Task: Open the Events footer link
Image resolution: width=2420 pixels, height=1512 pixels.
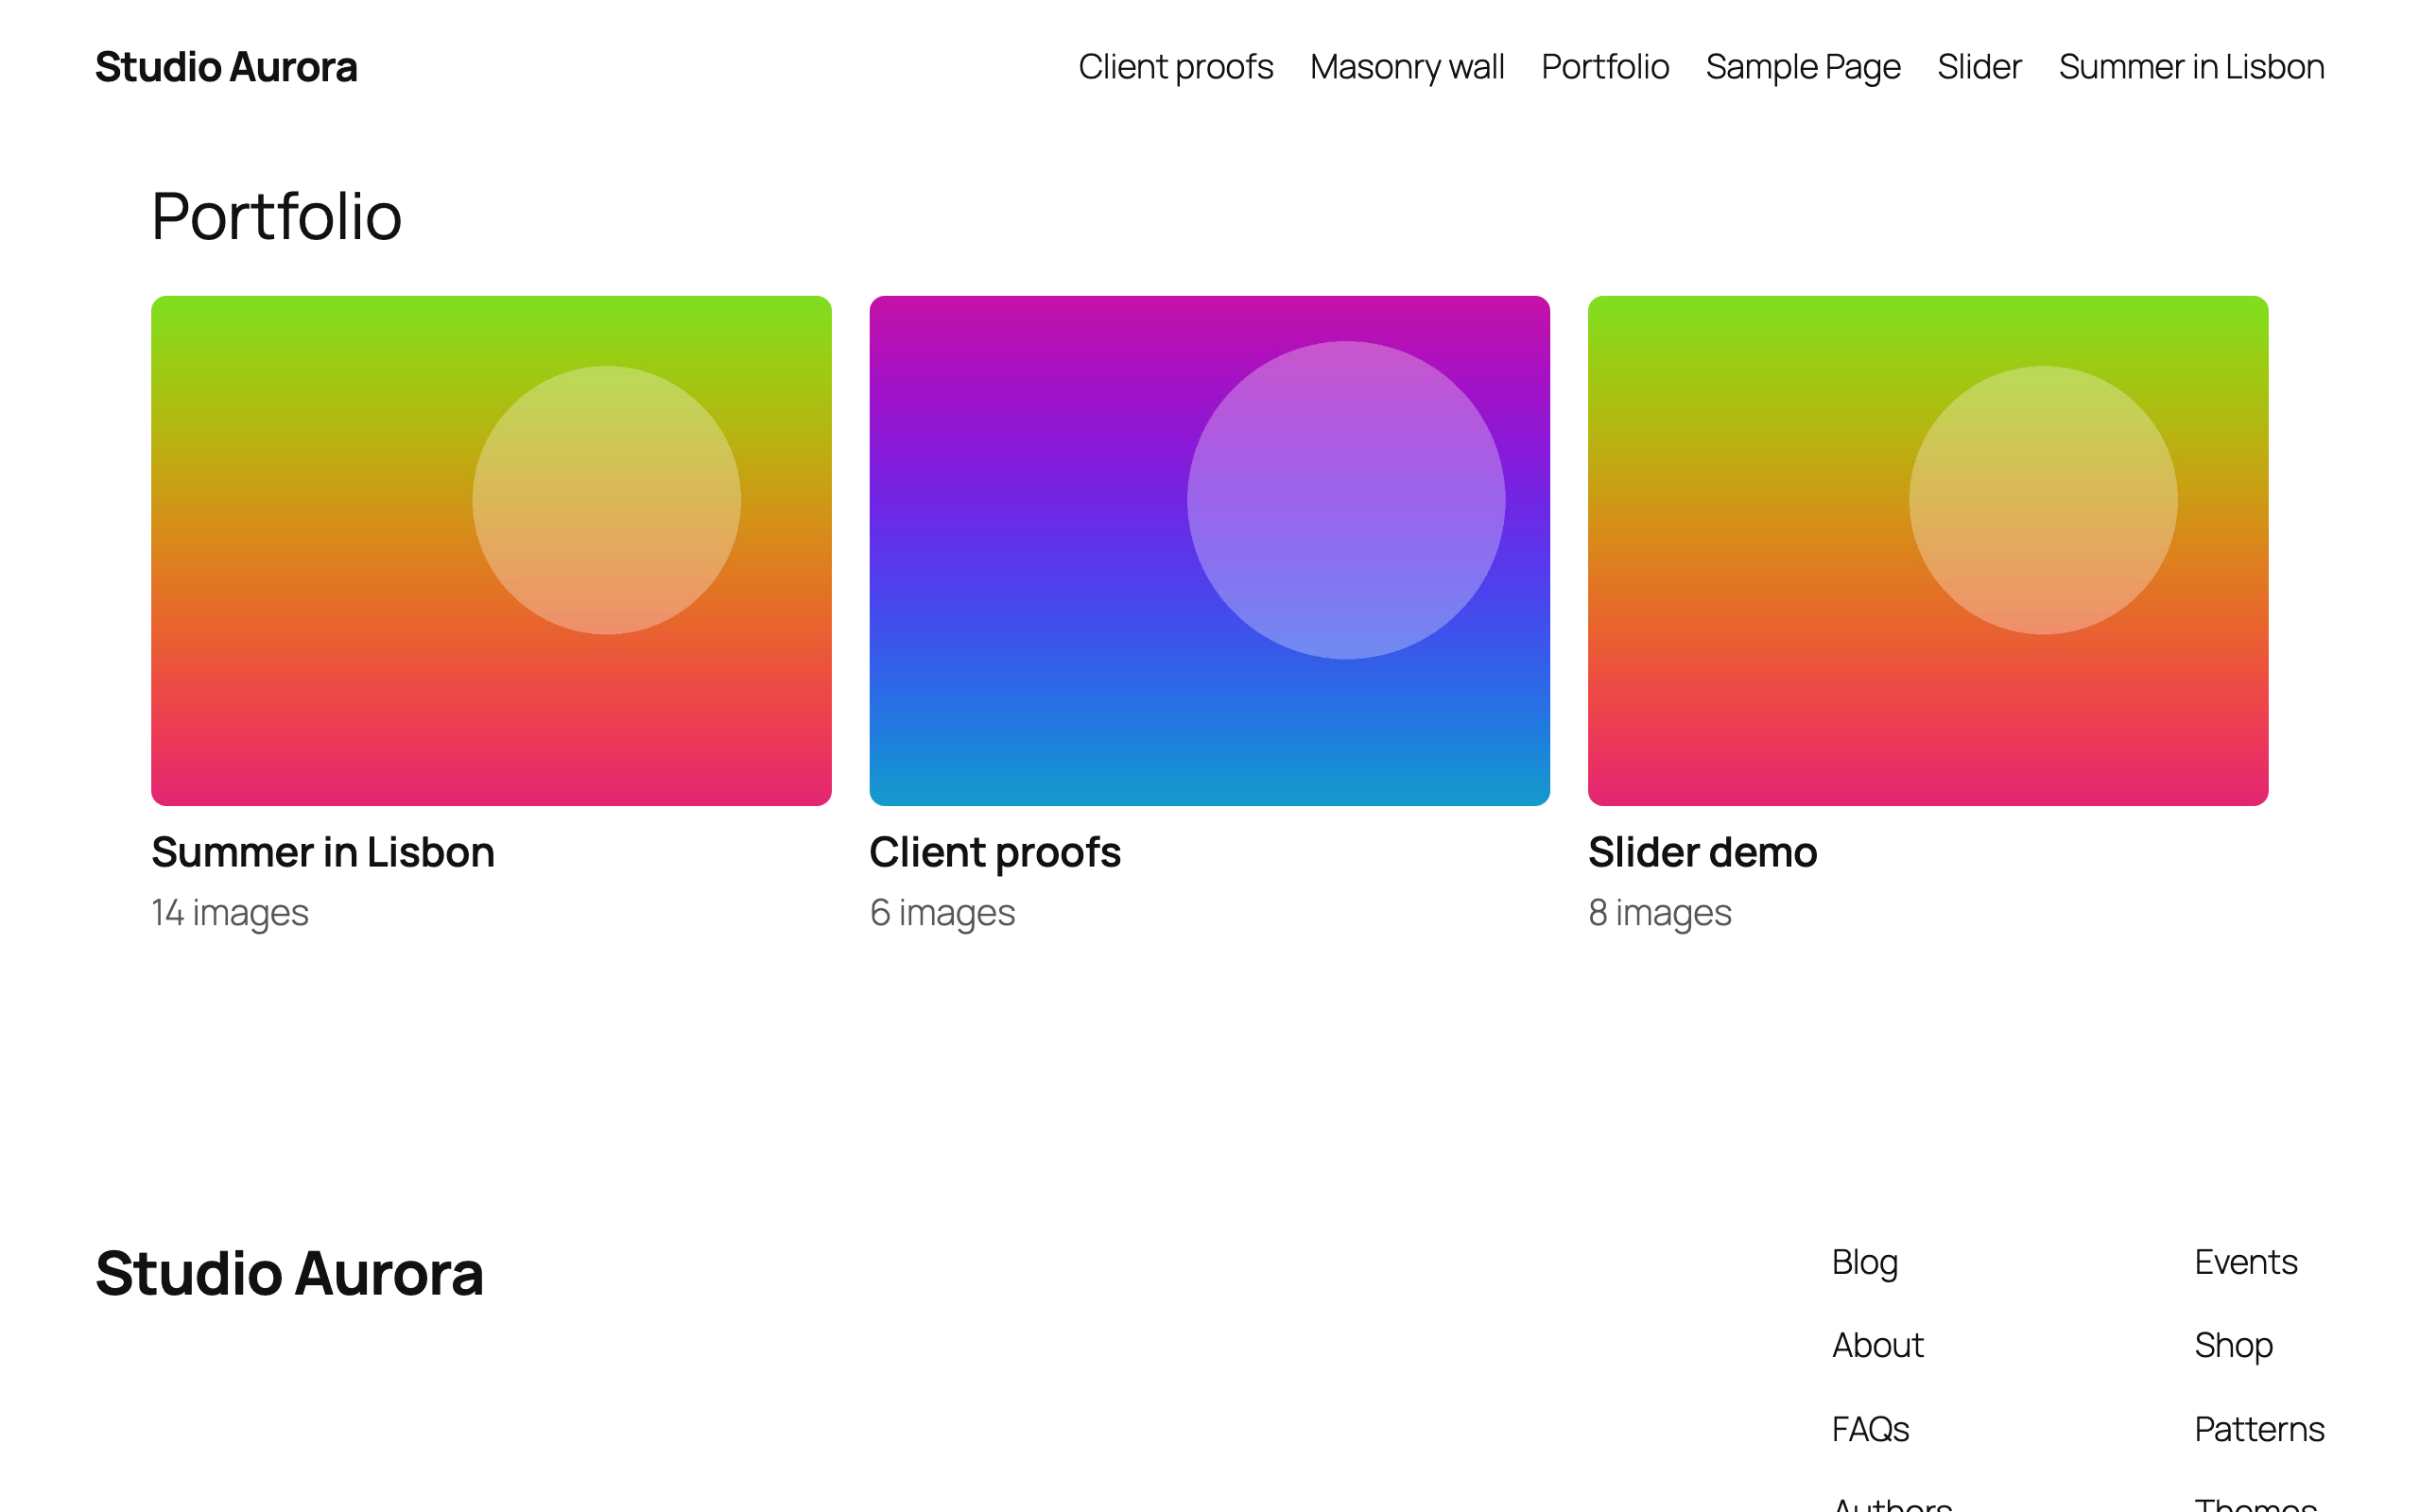Action: 2246,1263
